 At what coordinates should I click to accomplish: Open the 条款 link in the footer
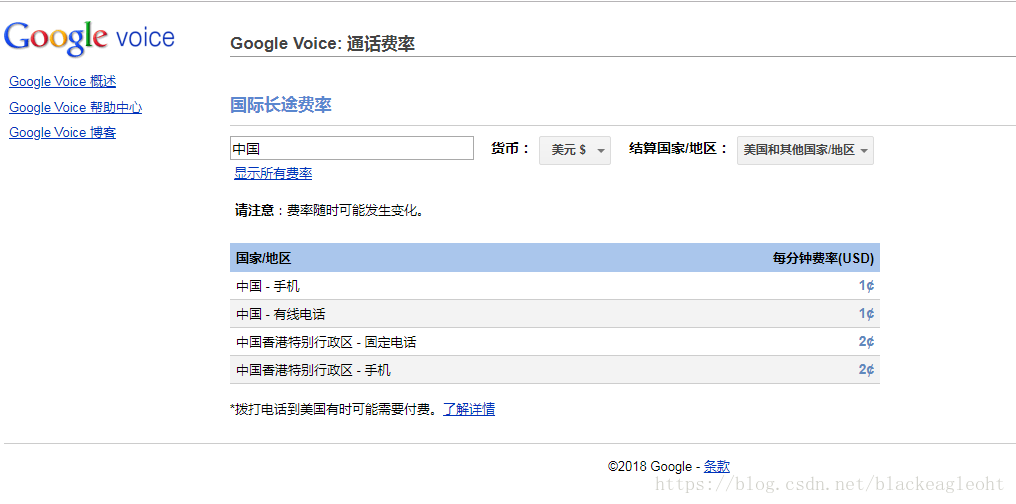click(717, 466)
